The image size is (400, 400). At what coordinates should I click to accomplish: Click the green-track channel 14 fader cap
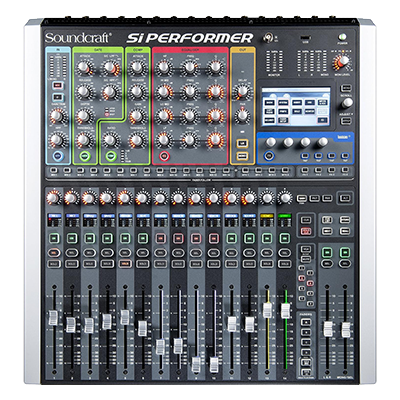pos(285,311)
